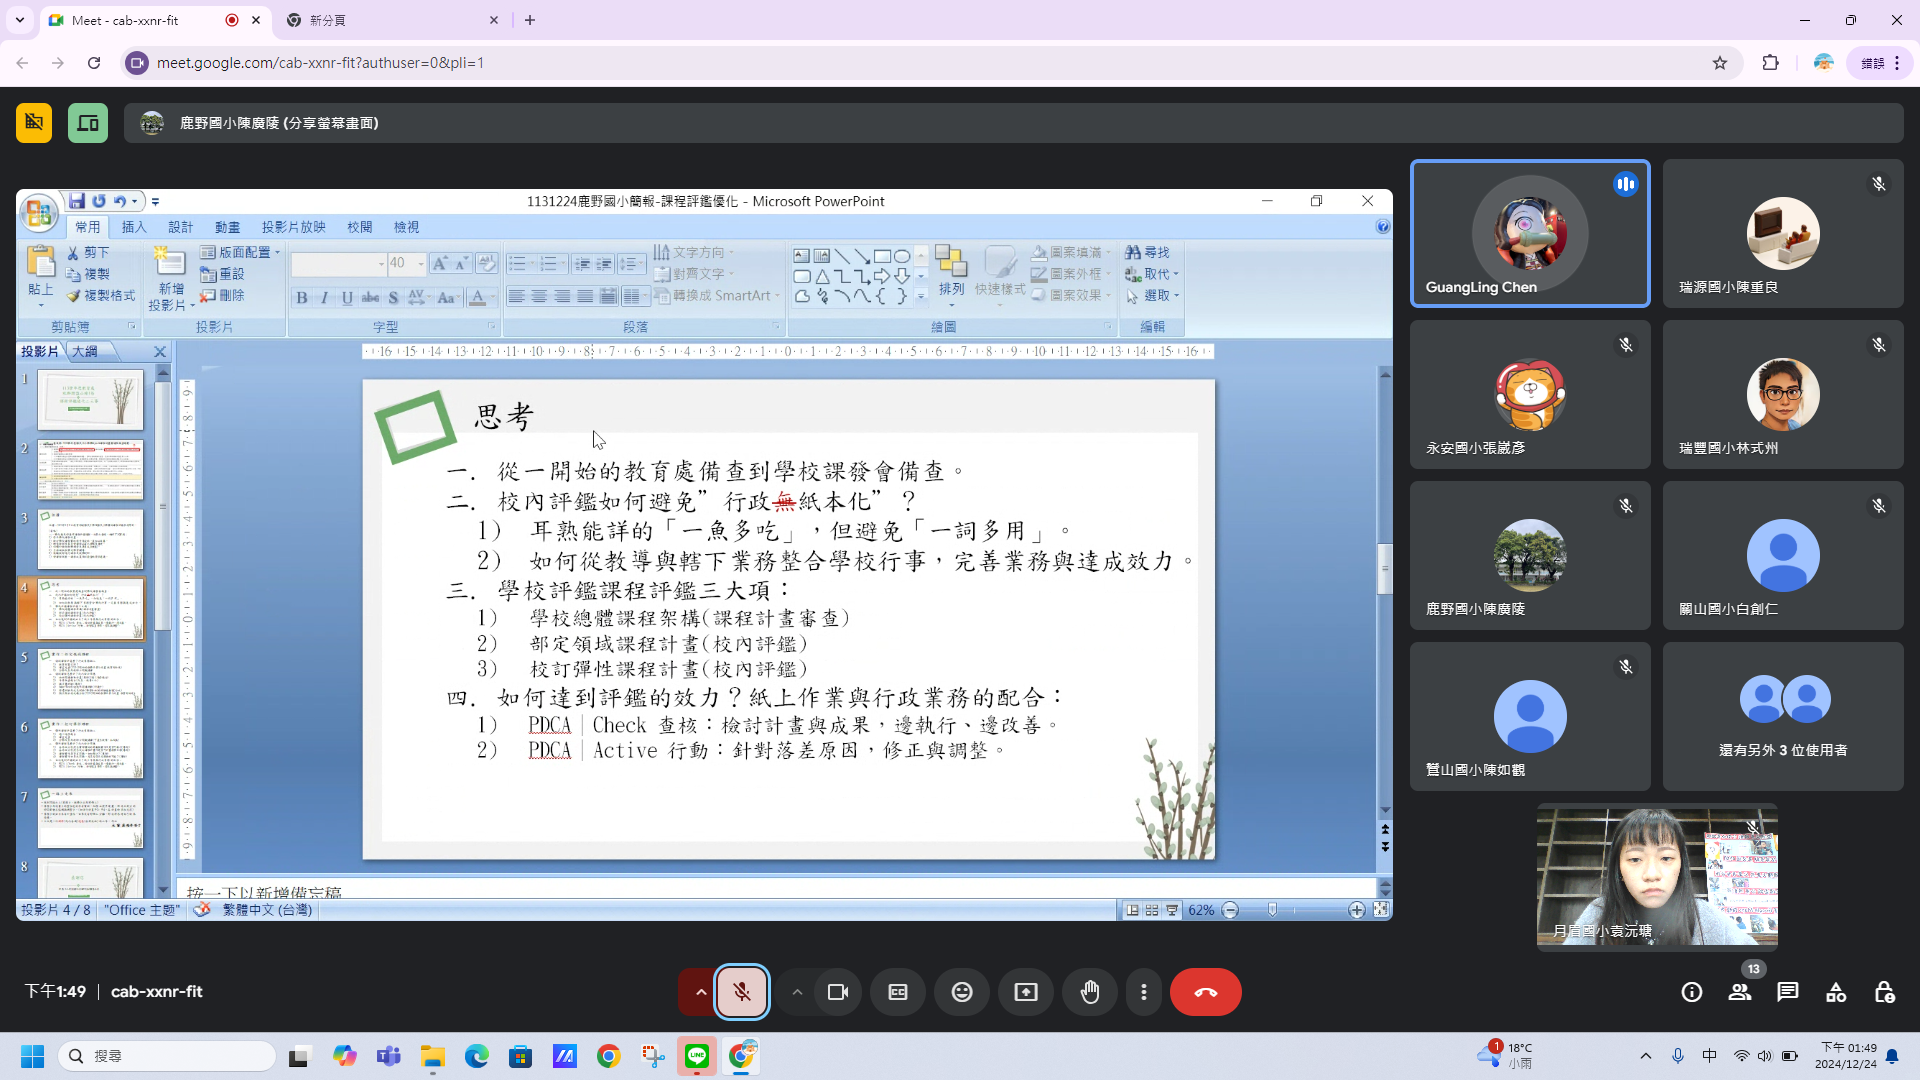Click the 重設 reset slide button
The height and width of the screenshot is (1080, 1920).
[222, 273]
